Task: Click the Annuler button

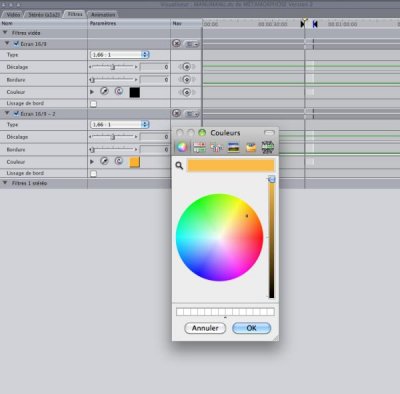Action: [205, 328]
